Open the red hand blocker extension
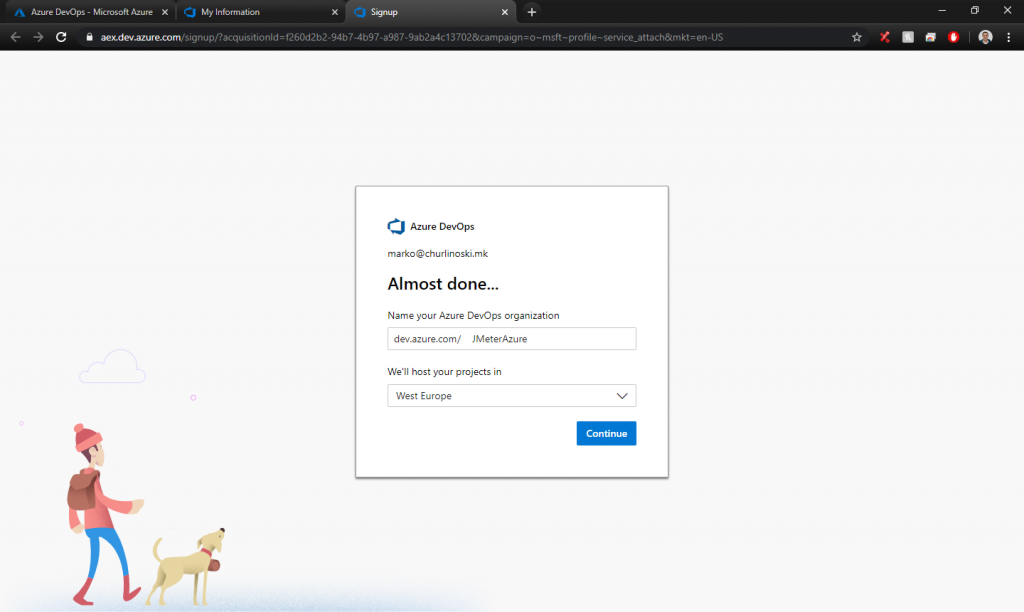This screenshot has width=1024, height=612. tap(953, 37)
